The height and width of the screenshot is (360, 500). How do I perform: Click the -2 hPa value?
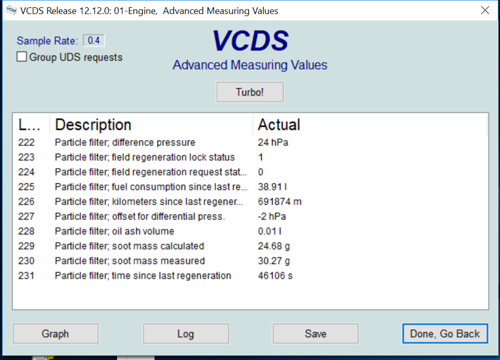click(x=272, y=216)
